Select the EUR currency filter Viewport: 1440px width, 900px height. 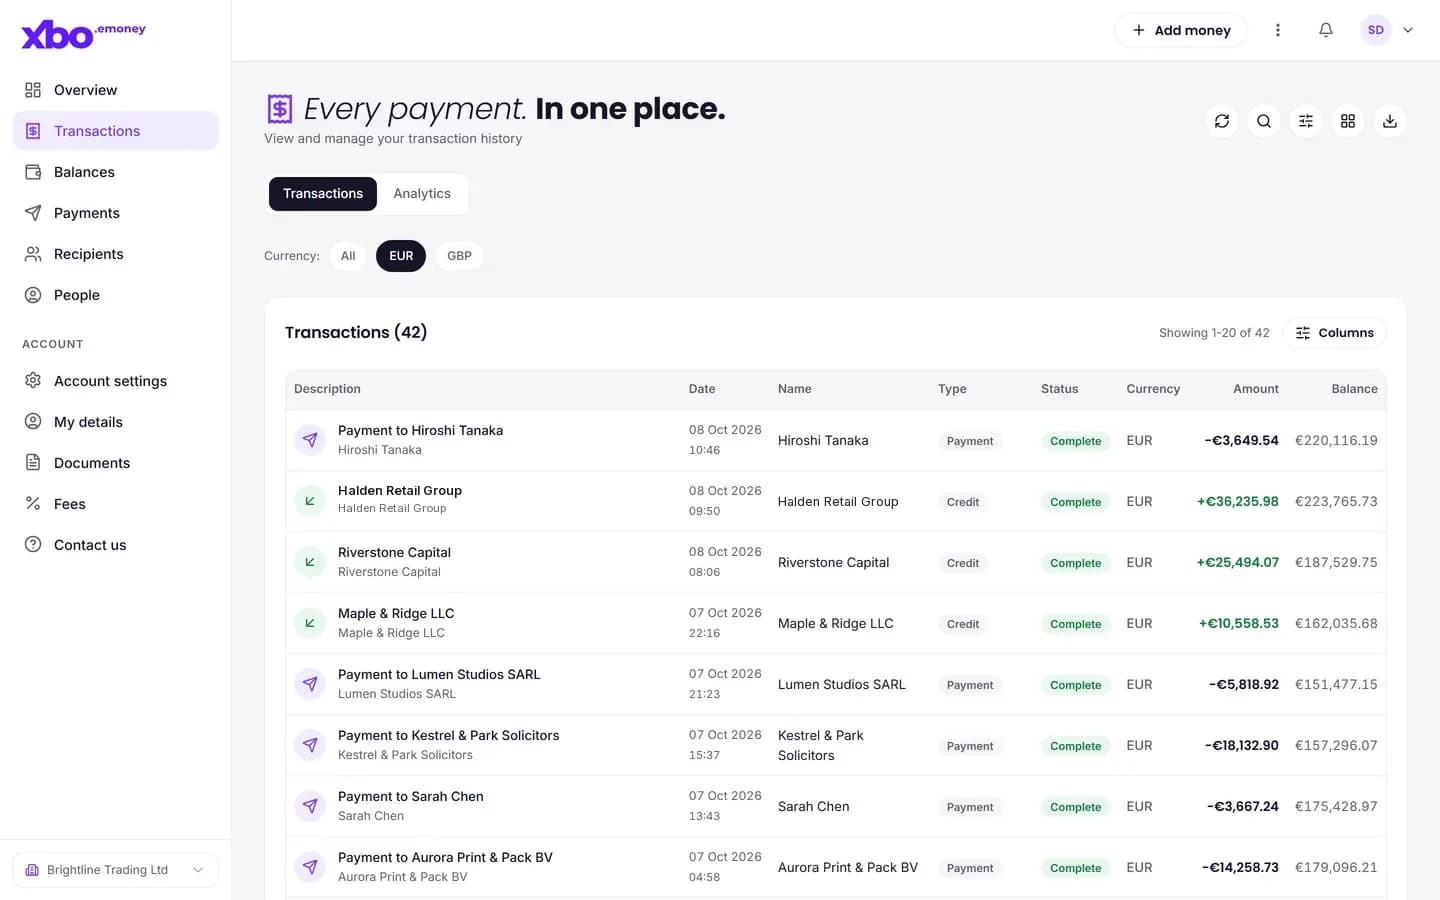401,256
